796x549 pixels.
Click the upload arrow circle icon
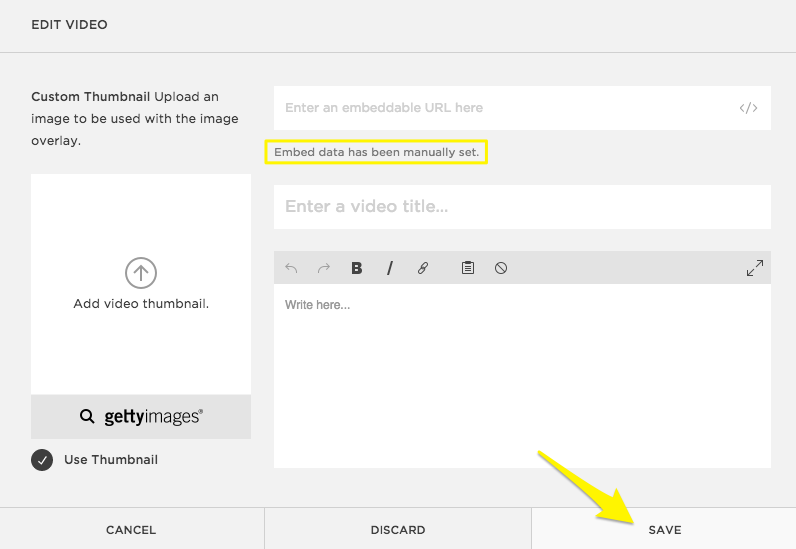coord(141,272)
